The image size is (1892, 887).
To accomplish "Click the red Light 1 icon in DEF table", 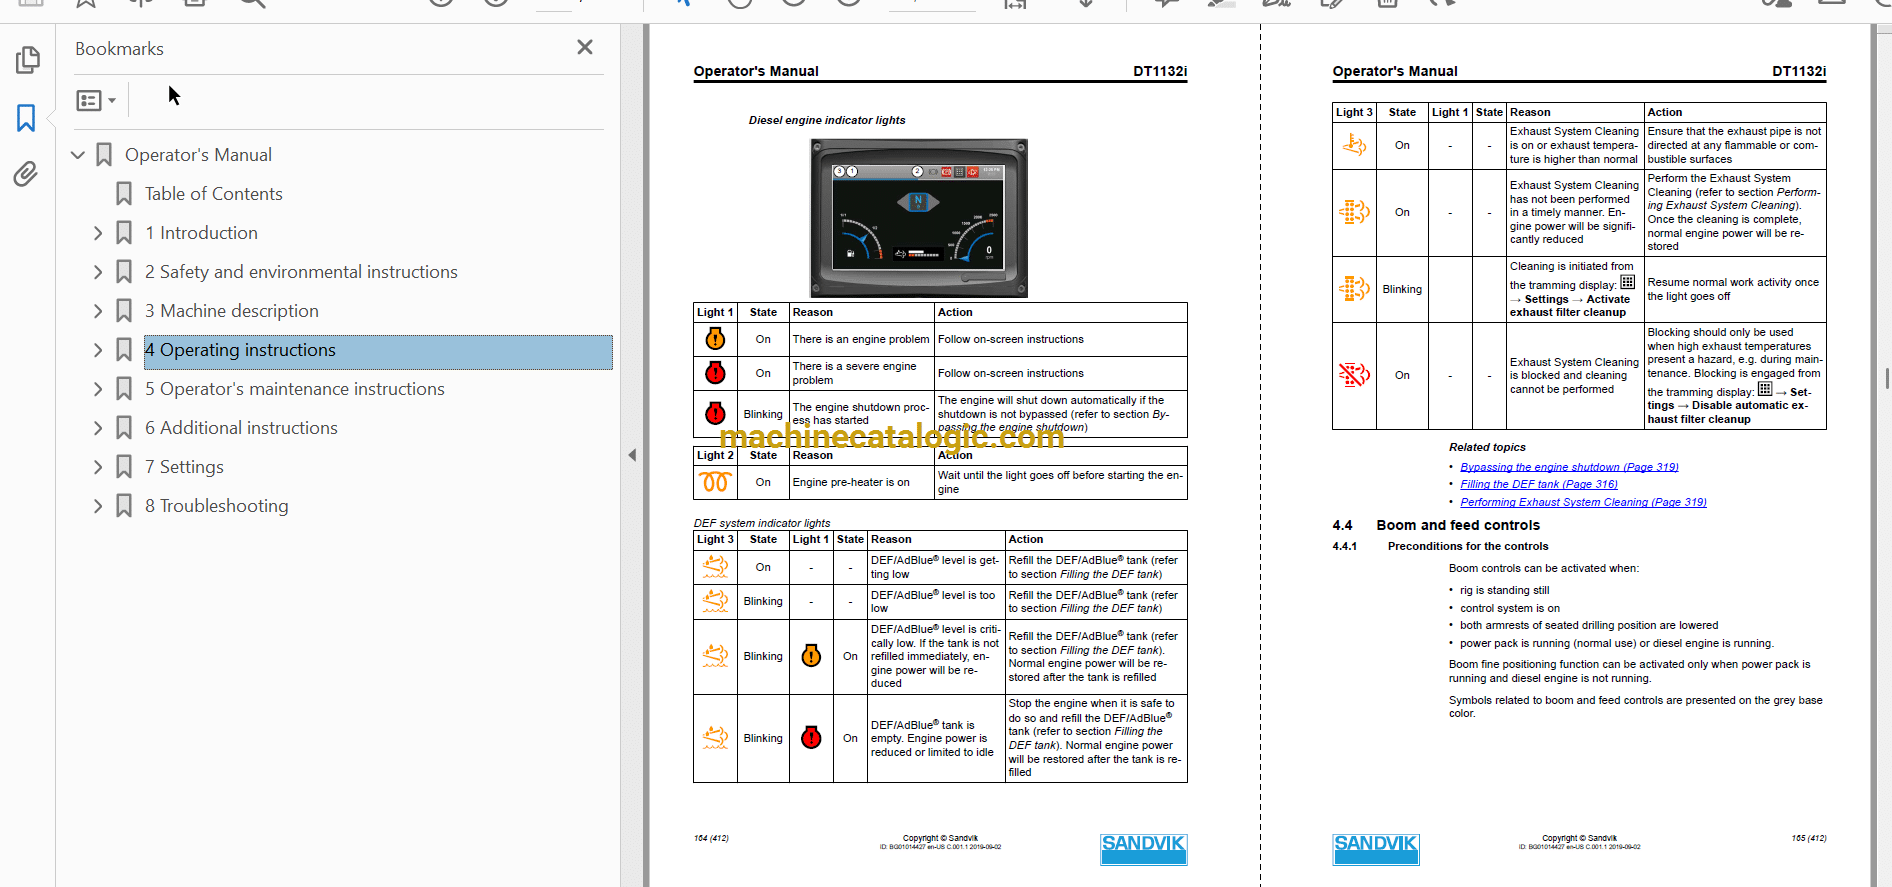I will coord(811,738).
